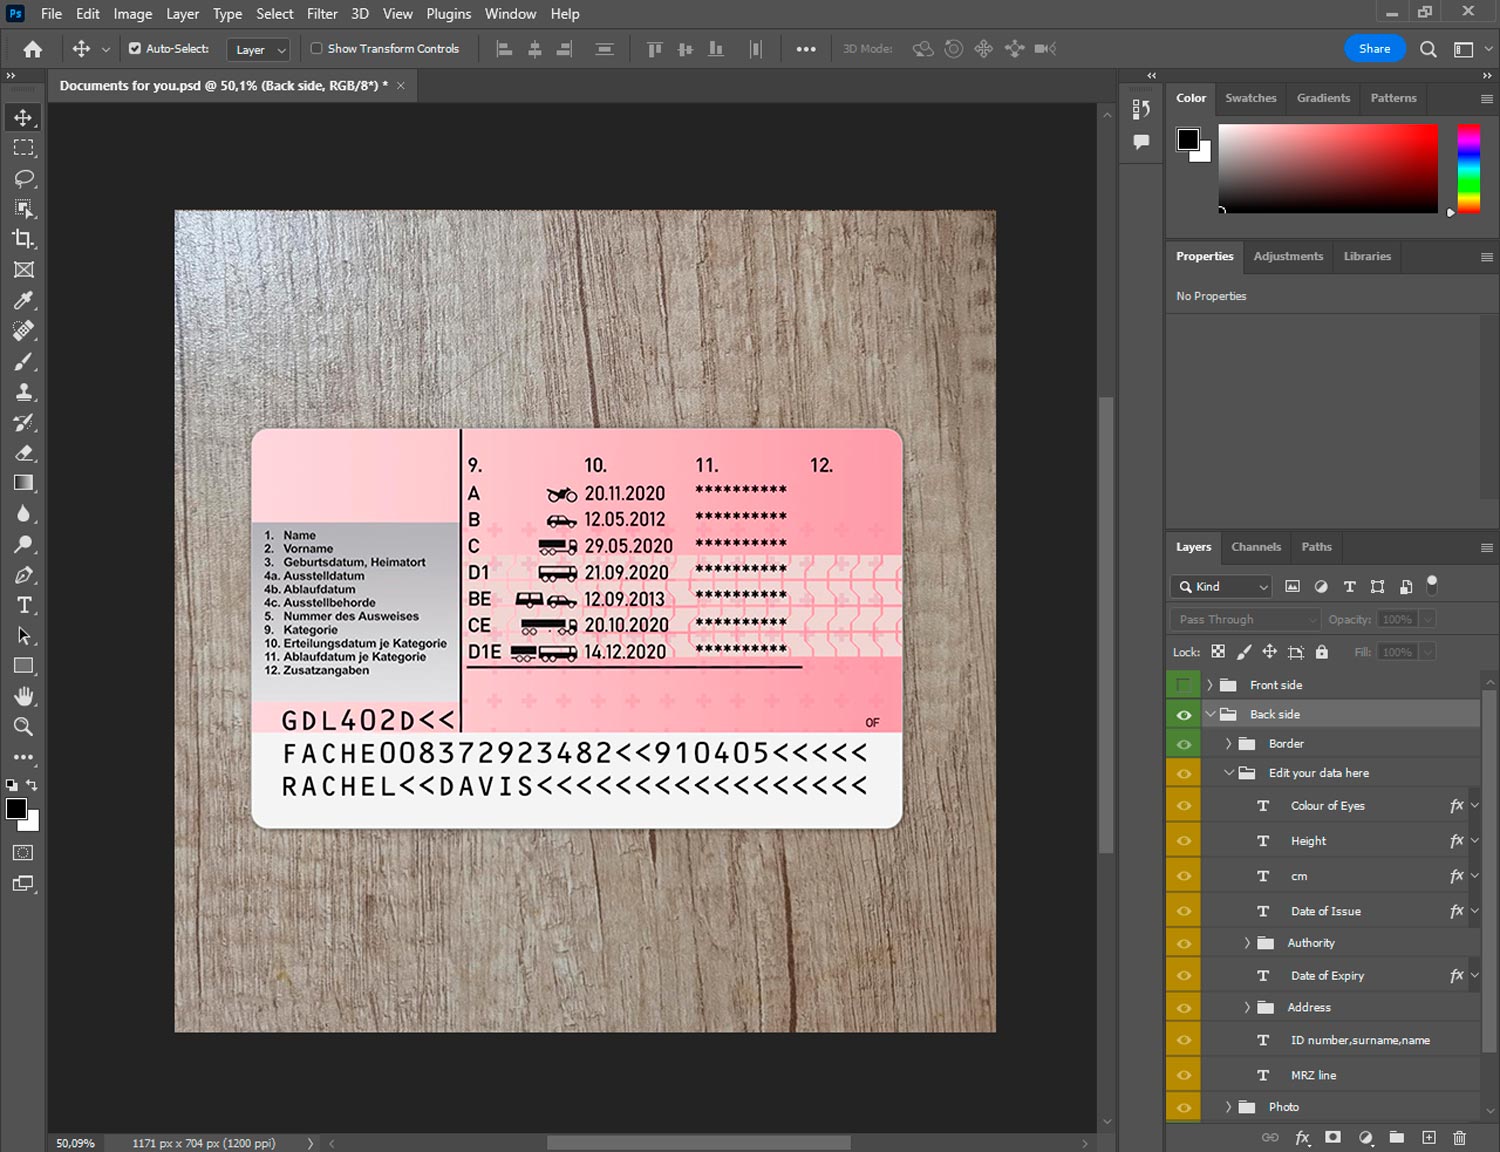Viewport: 1500px width, 1152px height.
Task: Lock all layer attributes
Action: [1322, 652]
